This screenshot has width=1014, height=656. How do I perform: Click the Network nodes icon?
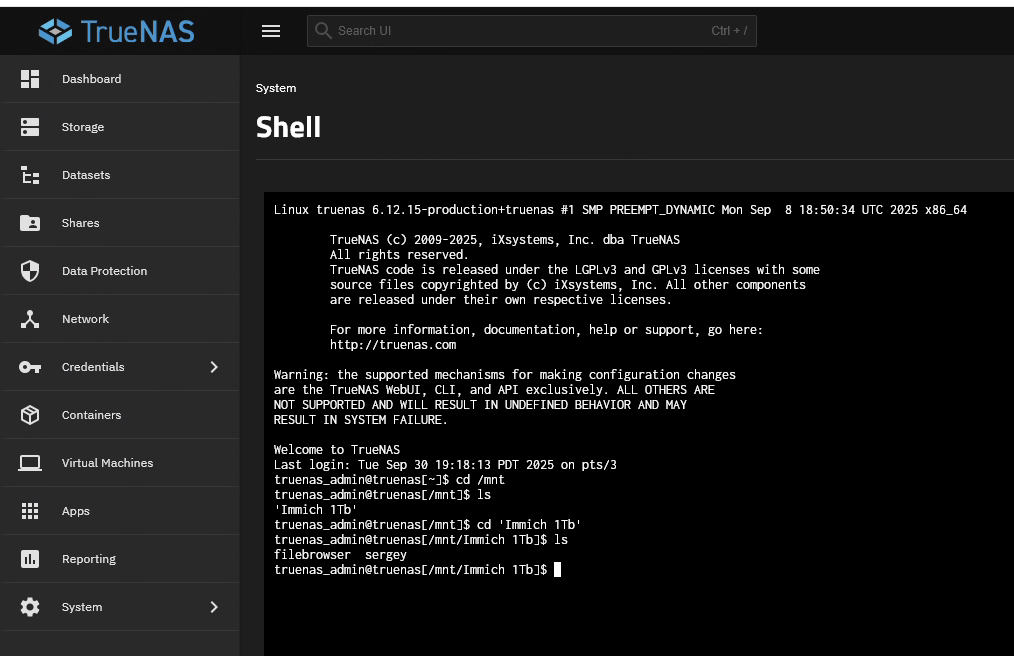30,319
